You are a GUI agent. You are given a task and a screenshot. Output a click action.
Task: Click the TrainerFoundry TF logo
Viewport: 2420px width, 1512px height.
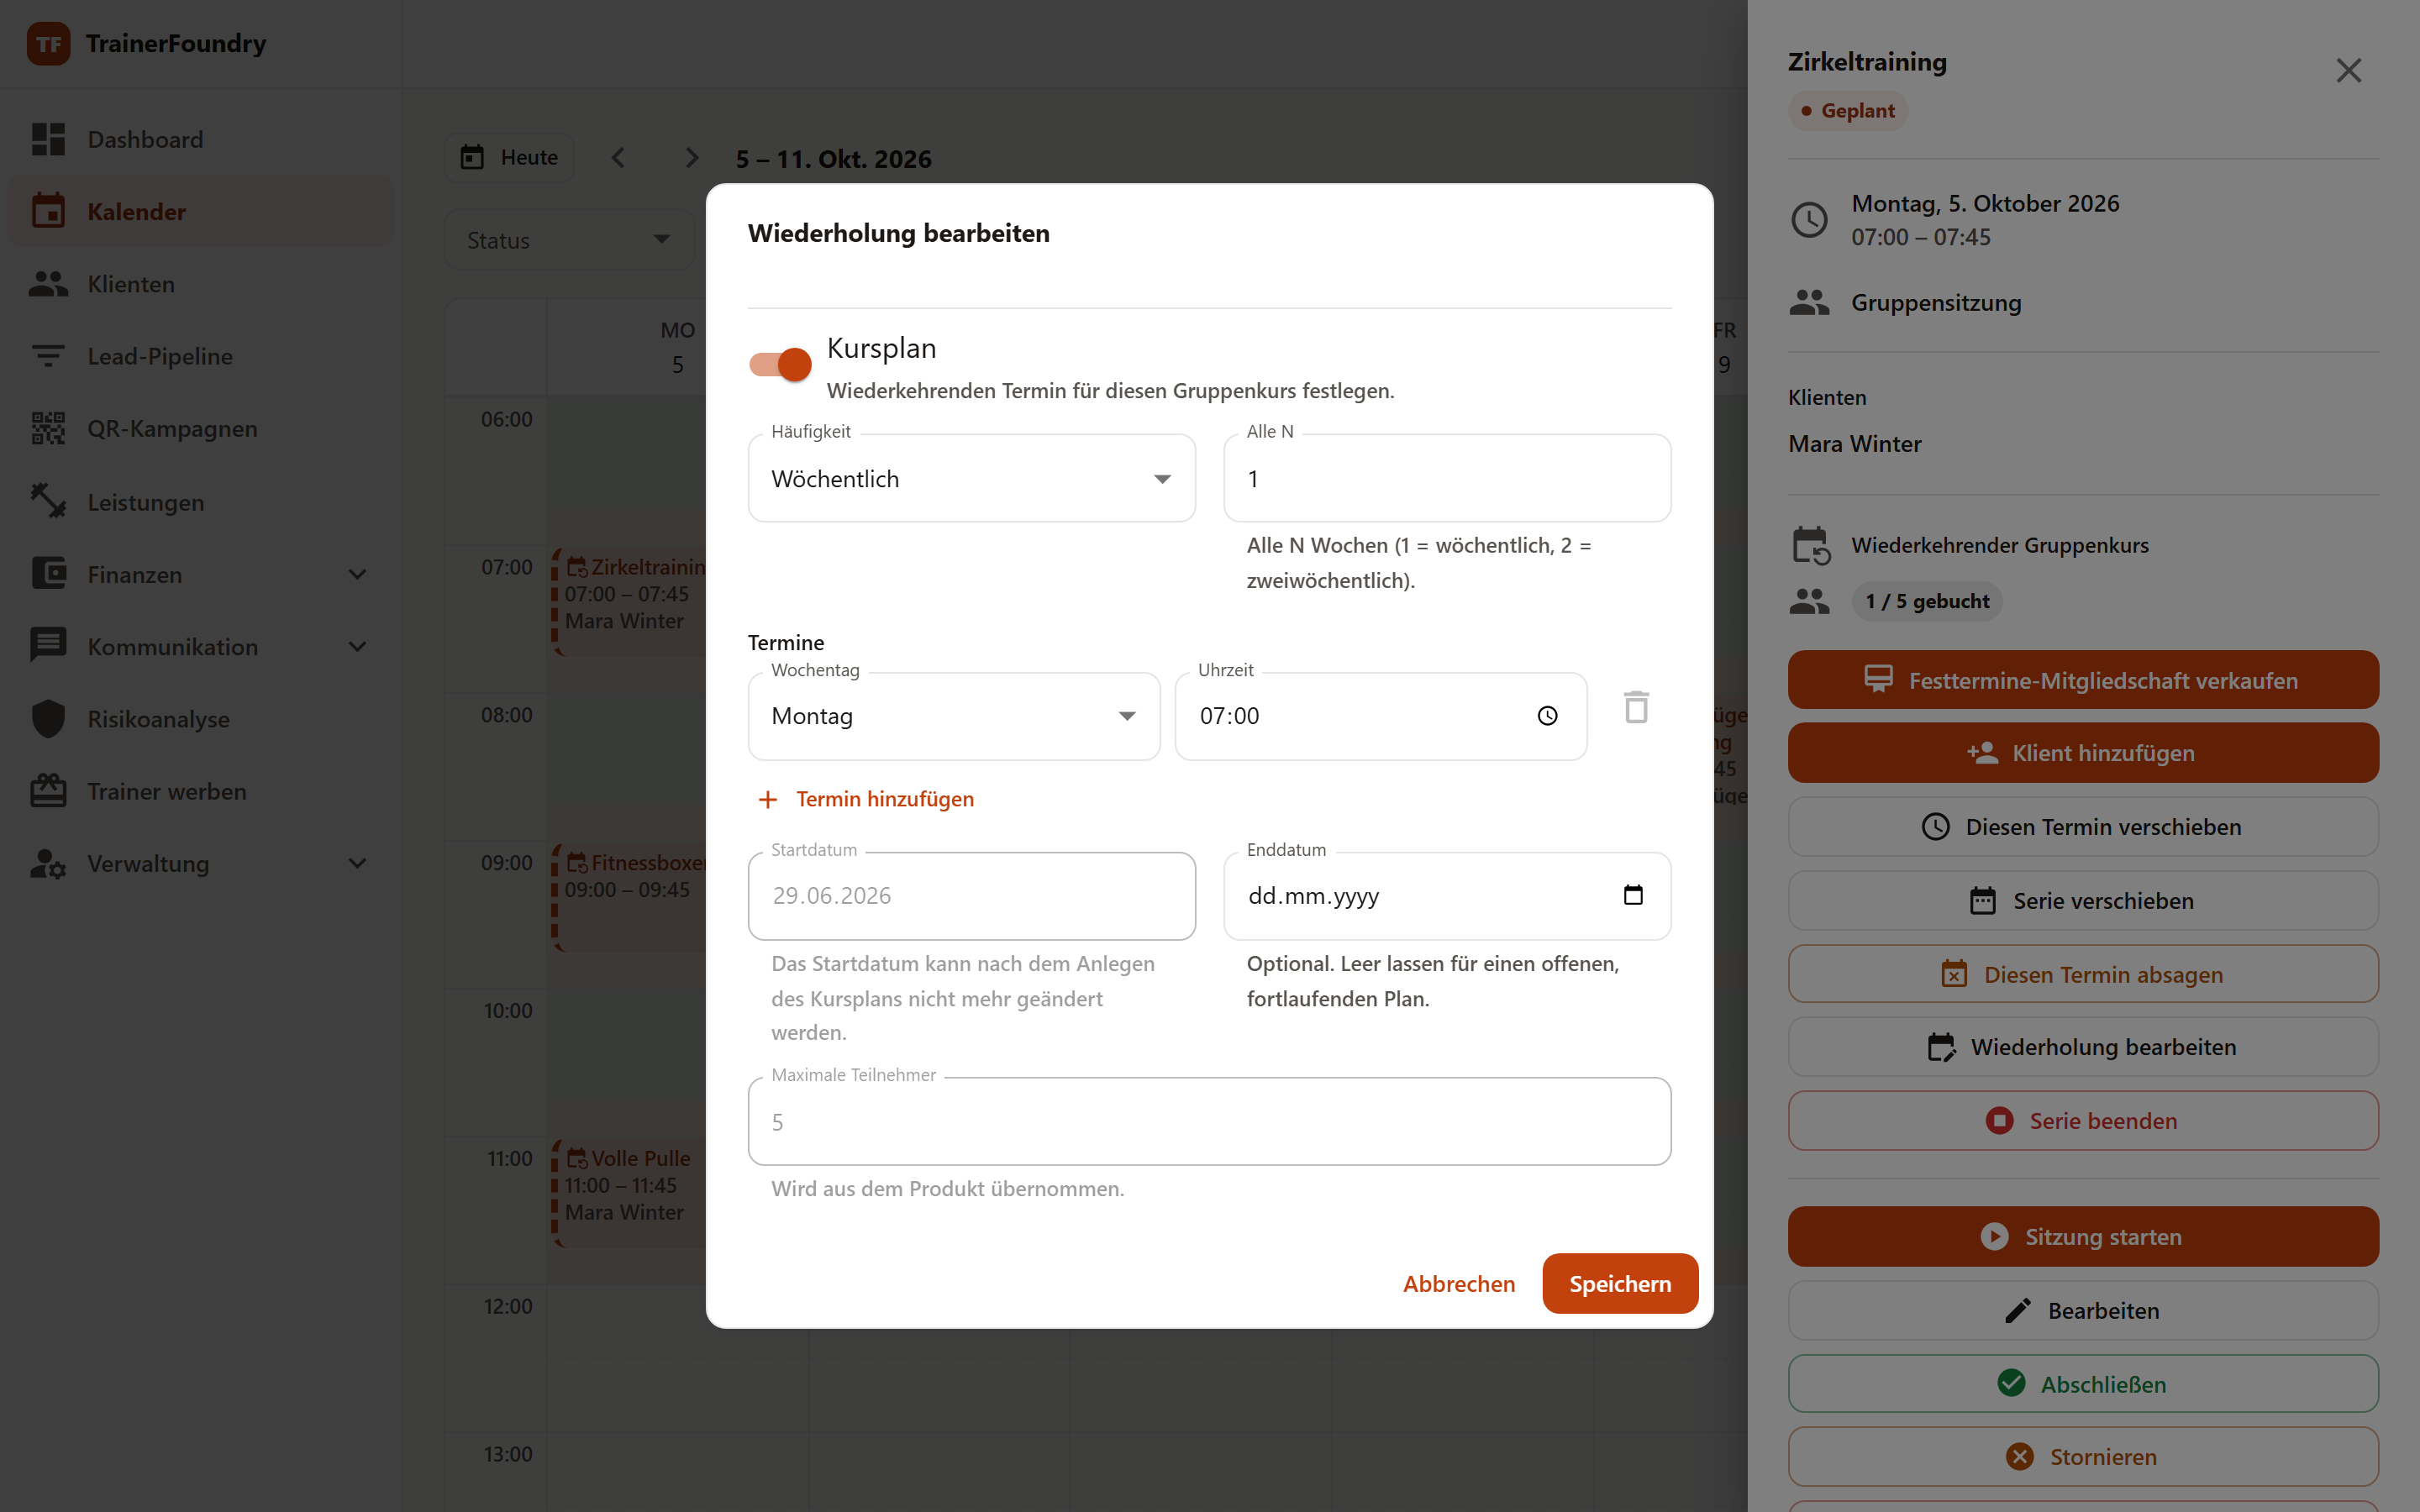48,44
